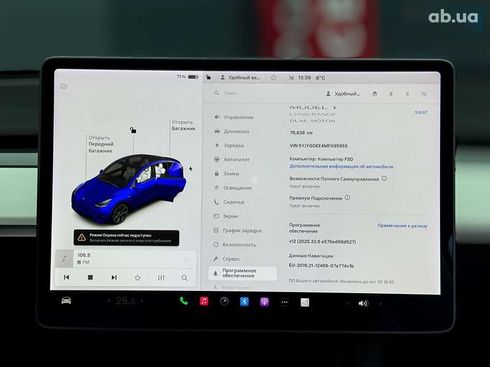The height and width of the screenshot is (367, 490).
Task: Tap the signal icon in status bar
Action: [291, 78]
